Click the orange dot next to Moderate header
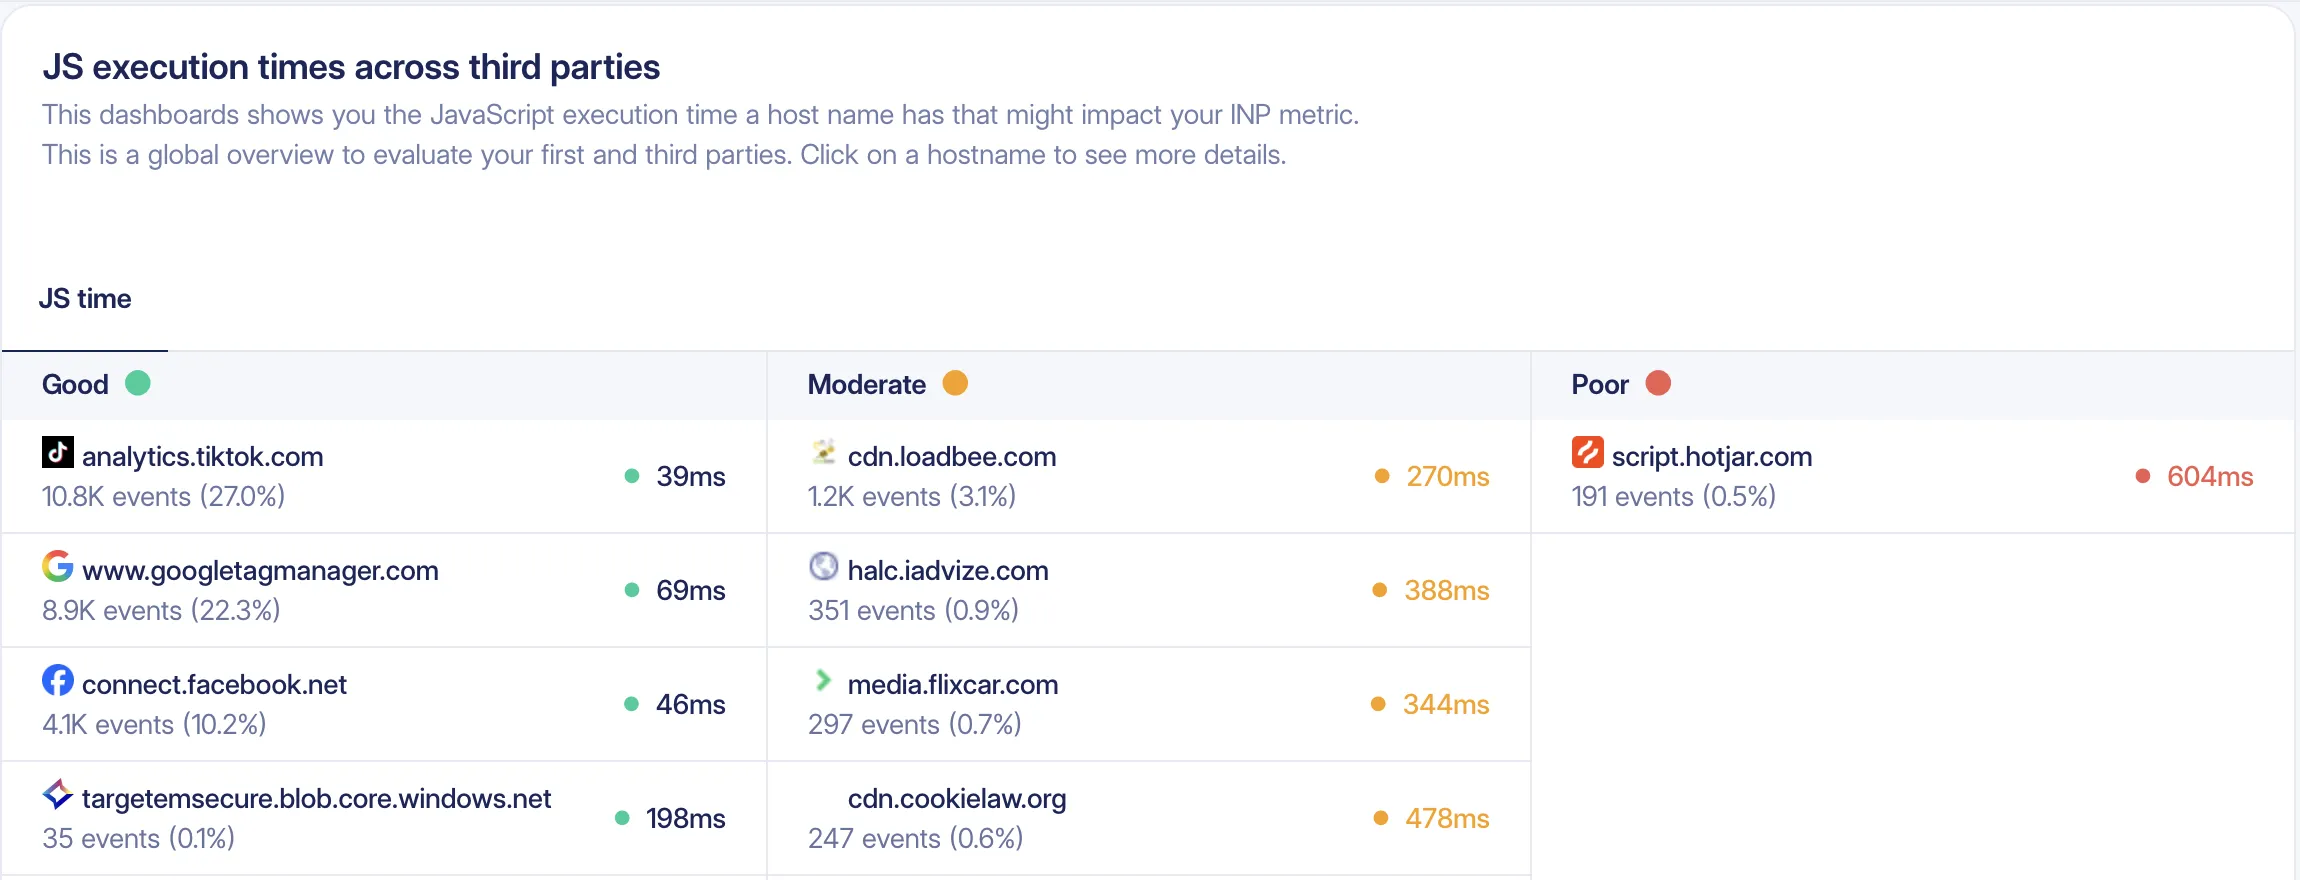This screenshot has height=880, width=2300. [955, 384]
